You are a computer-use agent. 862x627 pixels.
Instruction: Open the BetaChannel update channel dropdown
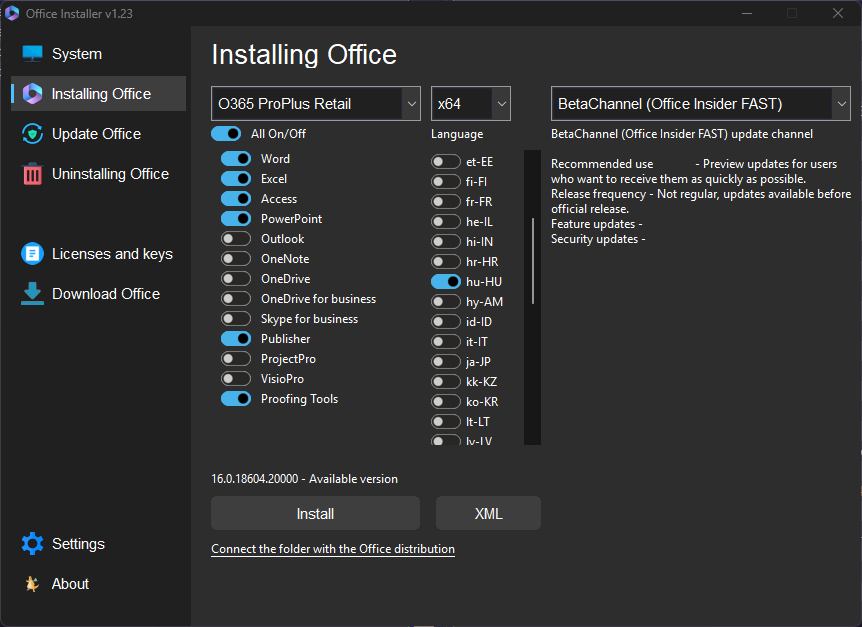point(700,103)
